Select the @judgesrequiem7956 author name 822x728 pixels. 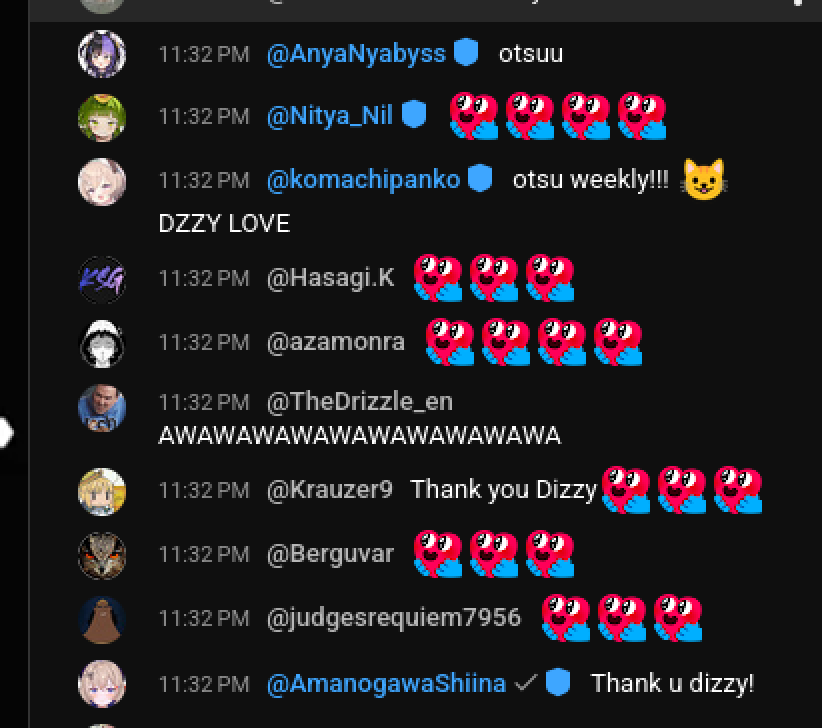click(x=394, y=617)
